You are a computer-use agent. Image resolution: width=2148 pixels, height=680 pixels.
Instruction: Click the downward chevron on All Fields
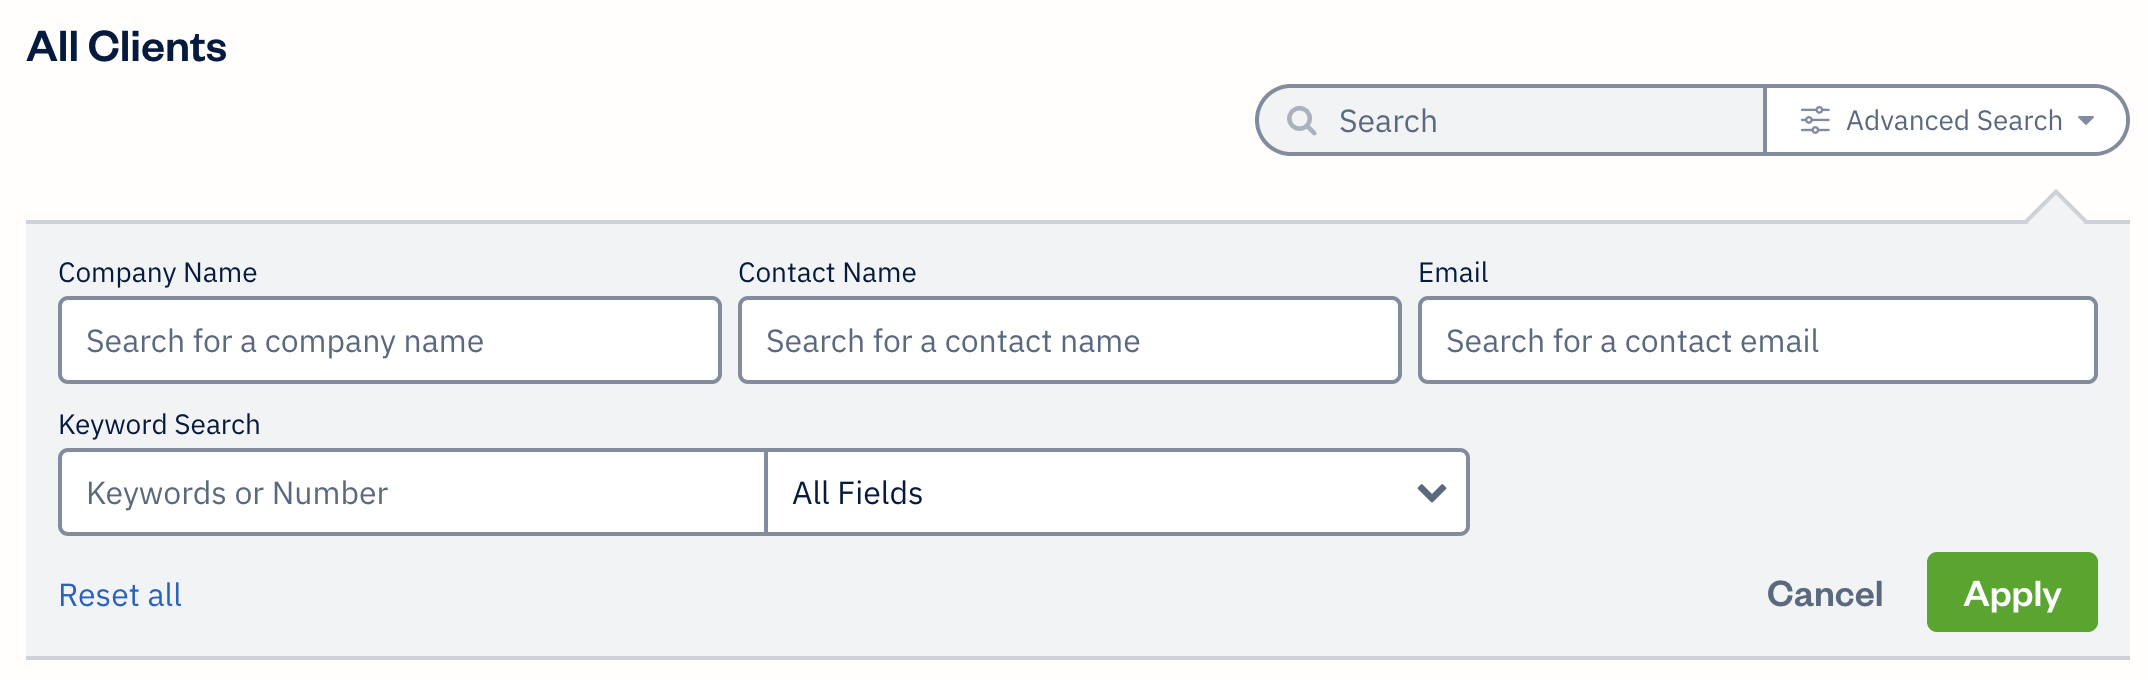click(x=1430, y=492)
